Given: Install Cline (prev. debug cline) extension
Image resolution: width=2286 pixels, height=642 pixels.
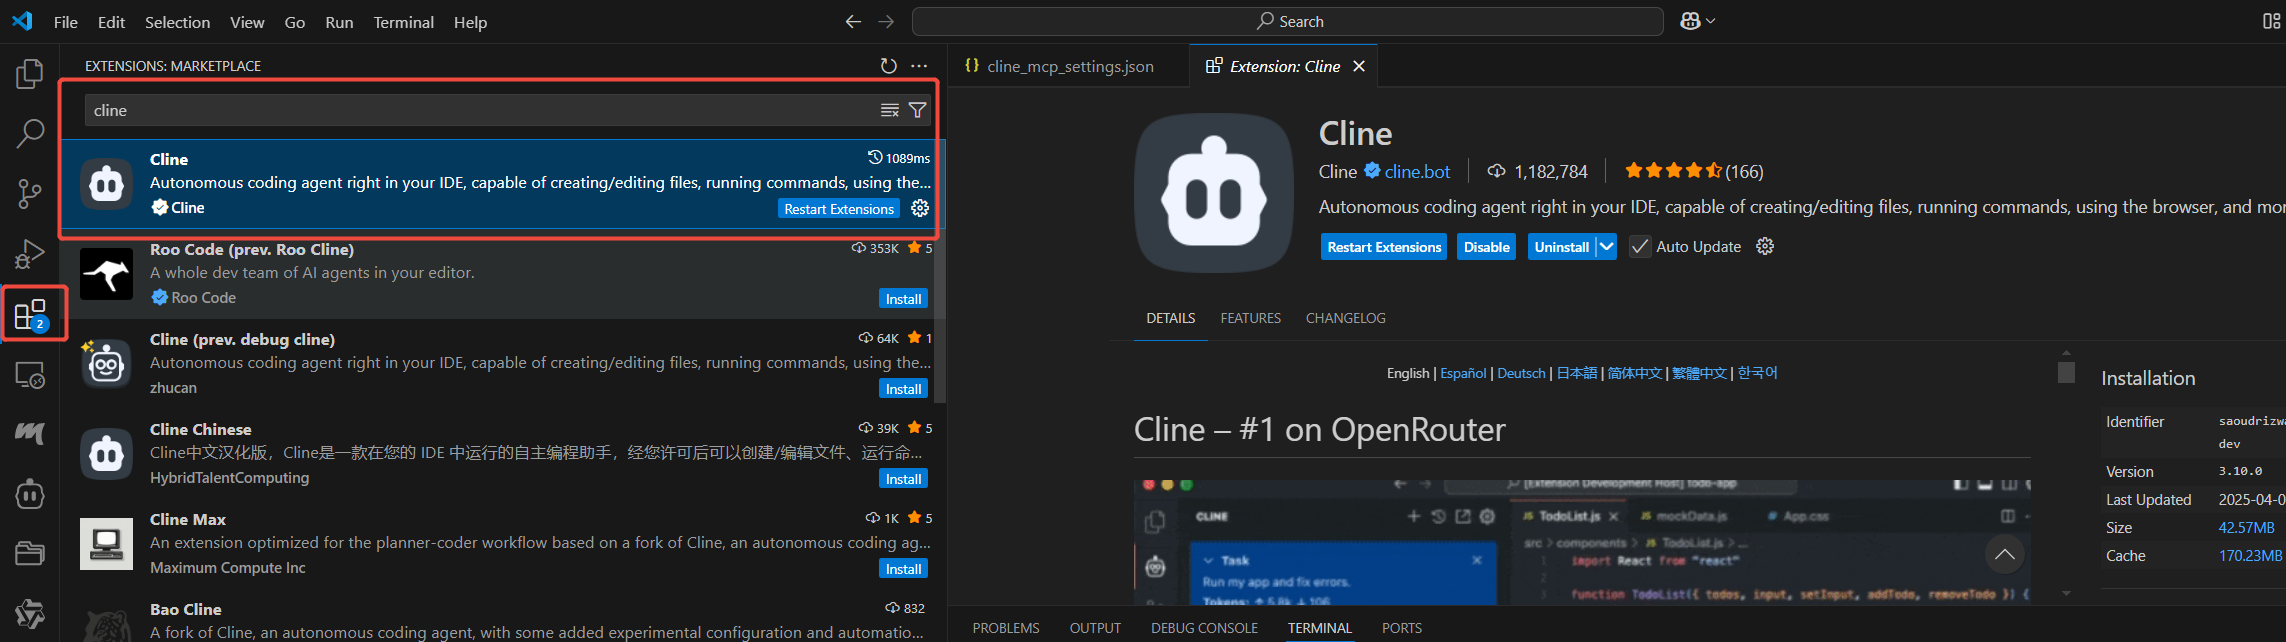Looking at the screenshot, I should point(903,389).
